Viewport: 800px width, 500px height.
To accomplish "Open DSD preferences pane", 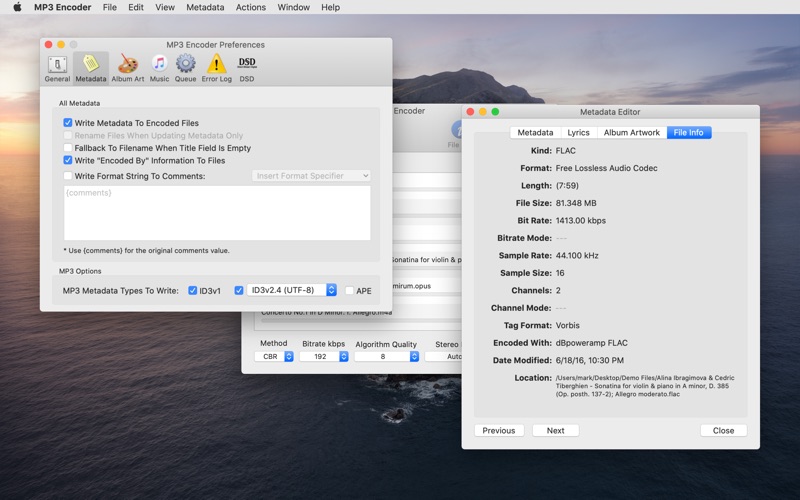I will coord(247,68).
